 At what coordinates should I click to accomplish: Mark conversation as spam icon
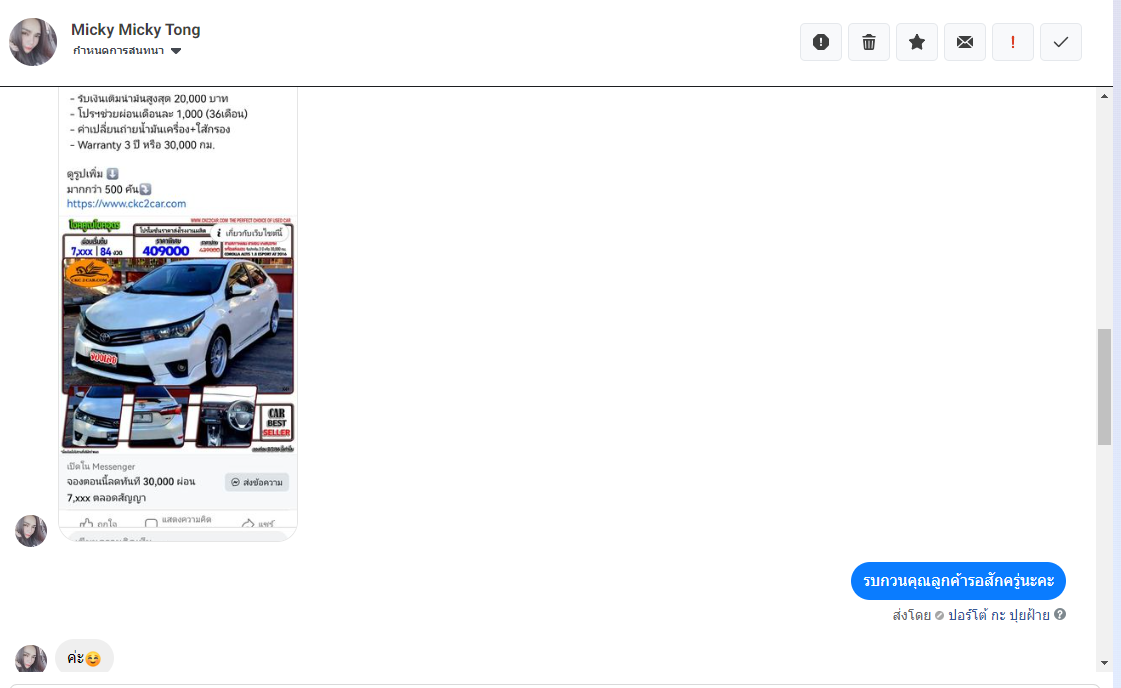pos(821,42)
